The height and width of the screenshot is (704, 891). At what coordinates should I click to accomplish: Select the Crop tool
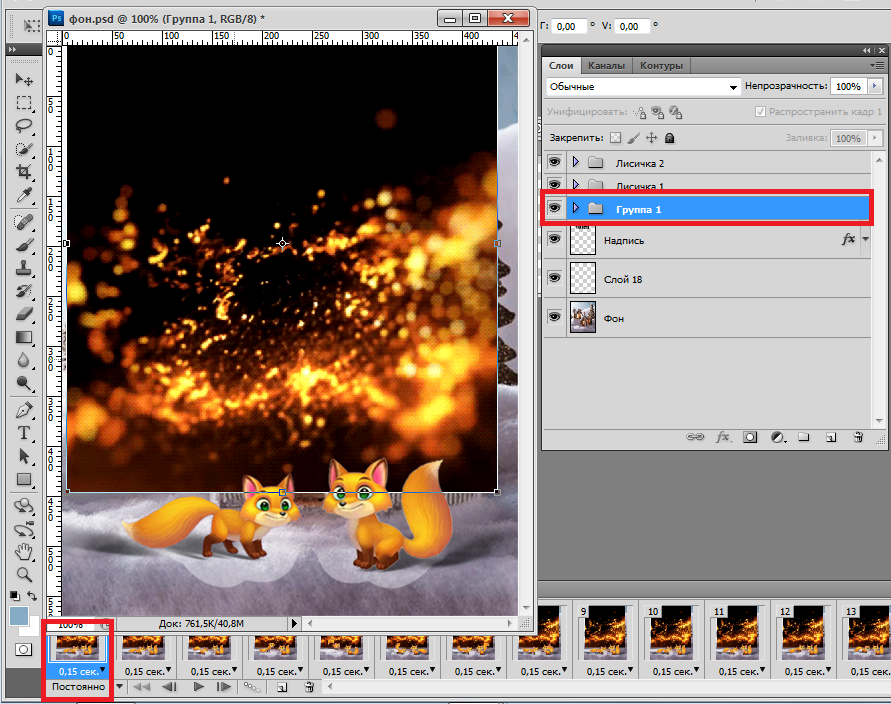pos(23,172)
